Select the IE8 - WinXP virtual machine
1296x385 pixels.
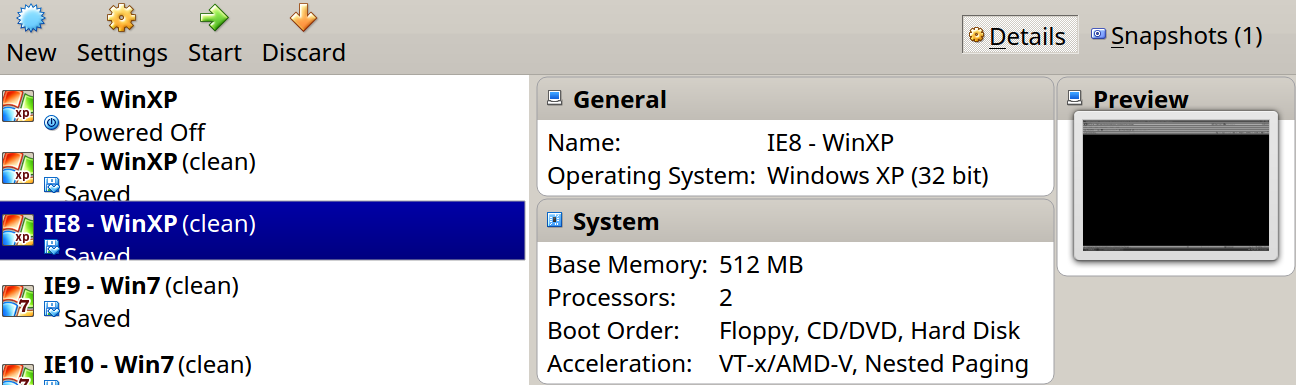point(263,231)
